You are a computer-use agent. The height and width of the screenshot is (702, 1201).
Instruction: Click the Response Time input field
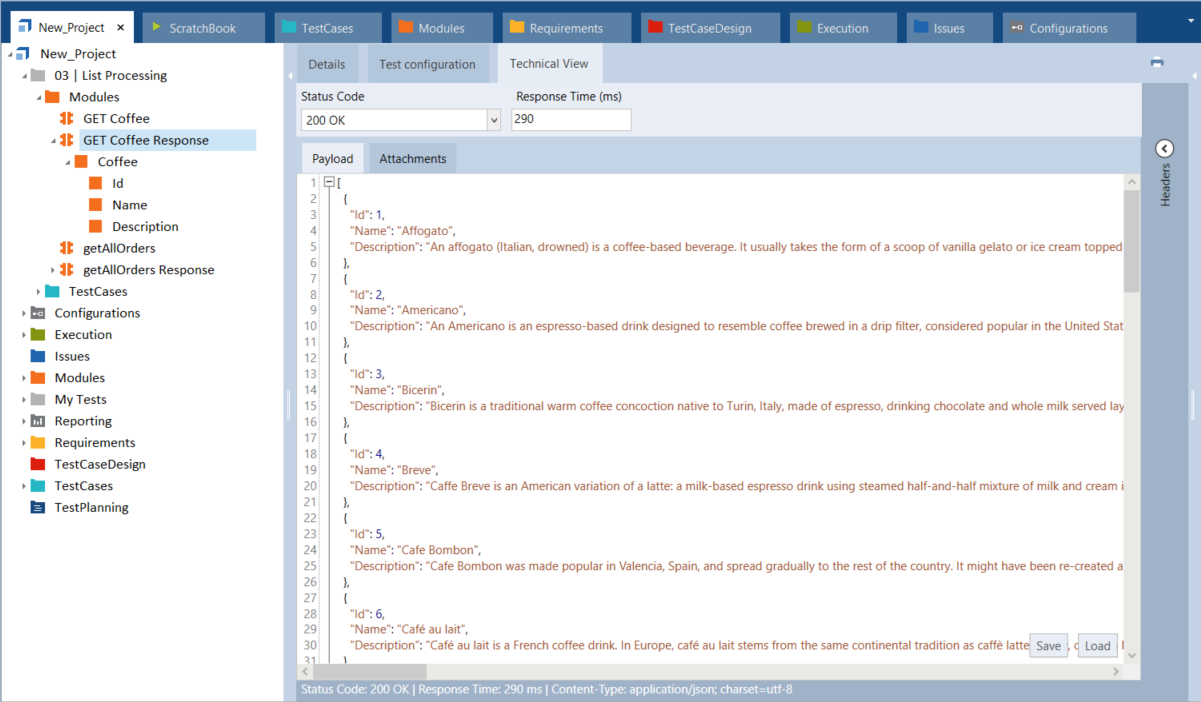[571, 120]
